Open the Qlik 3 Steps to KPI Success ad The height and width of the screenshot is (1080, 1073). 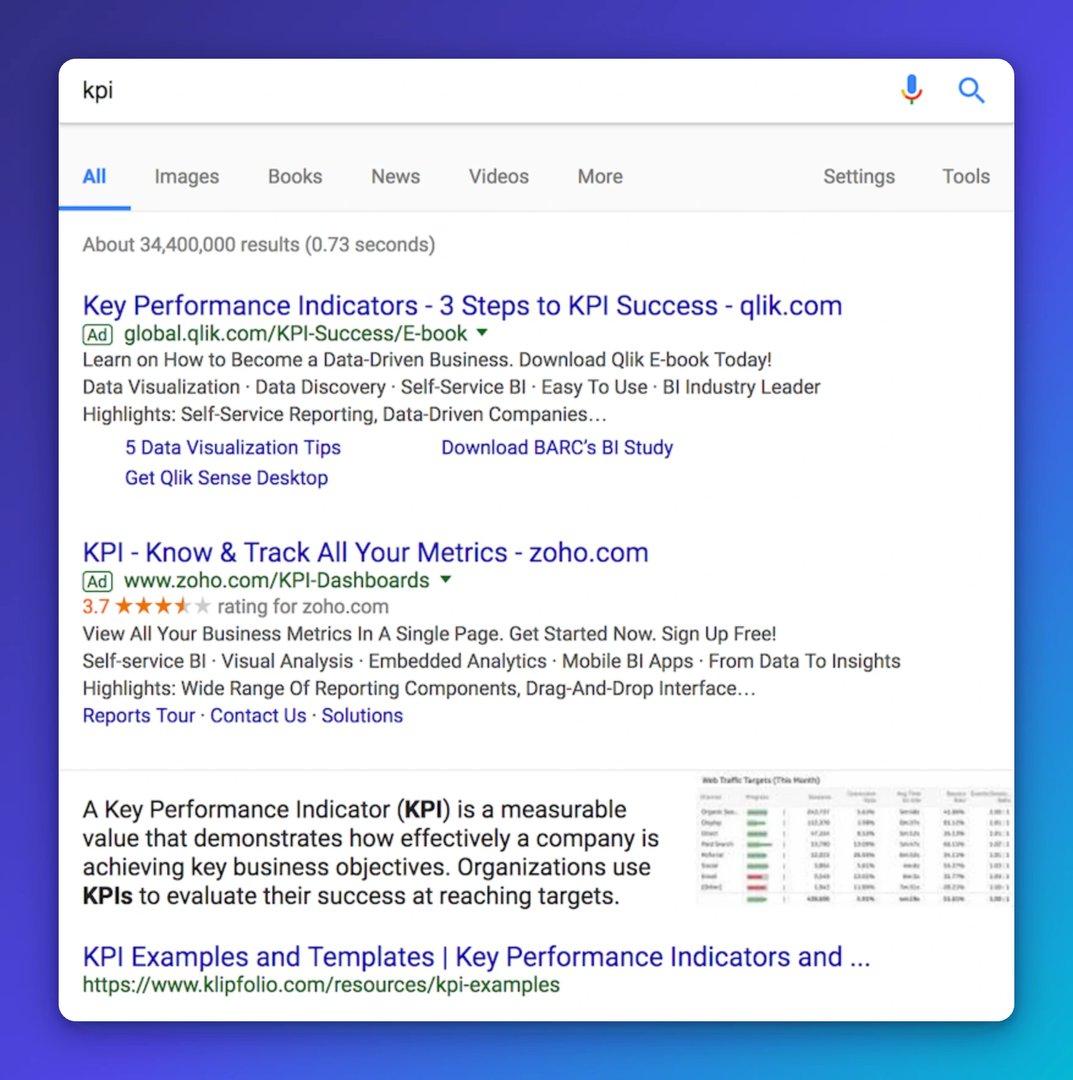(462, 305)
